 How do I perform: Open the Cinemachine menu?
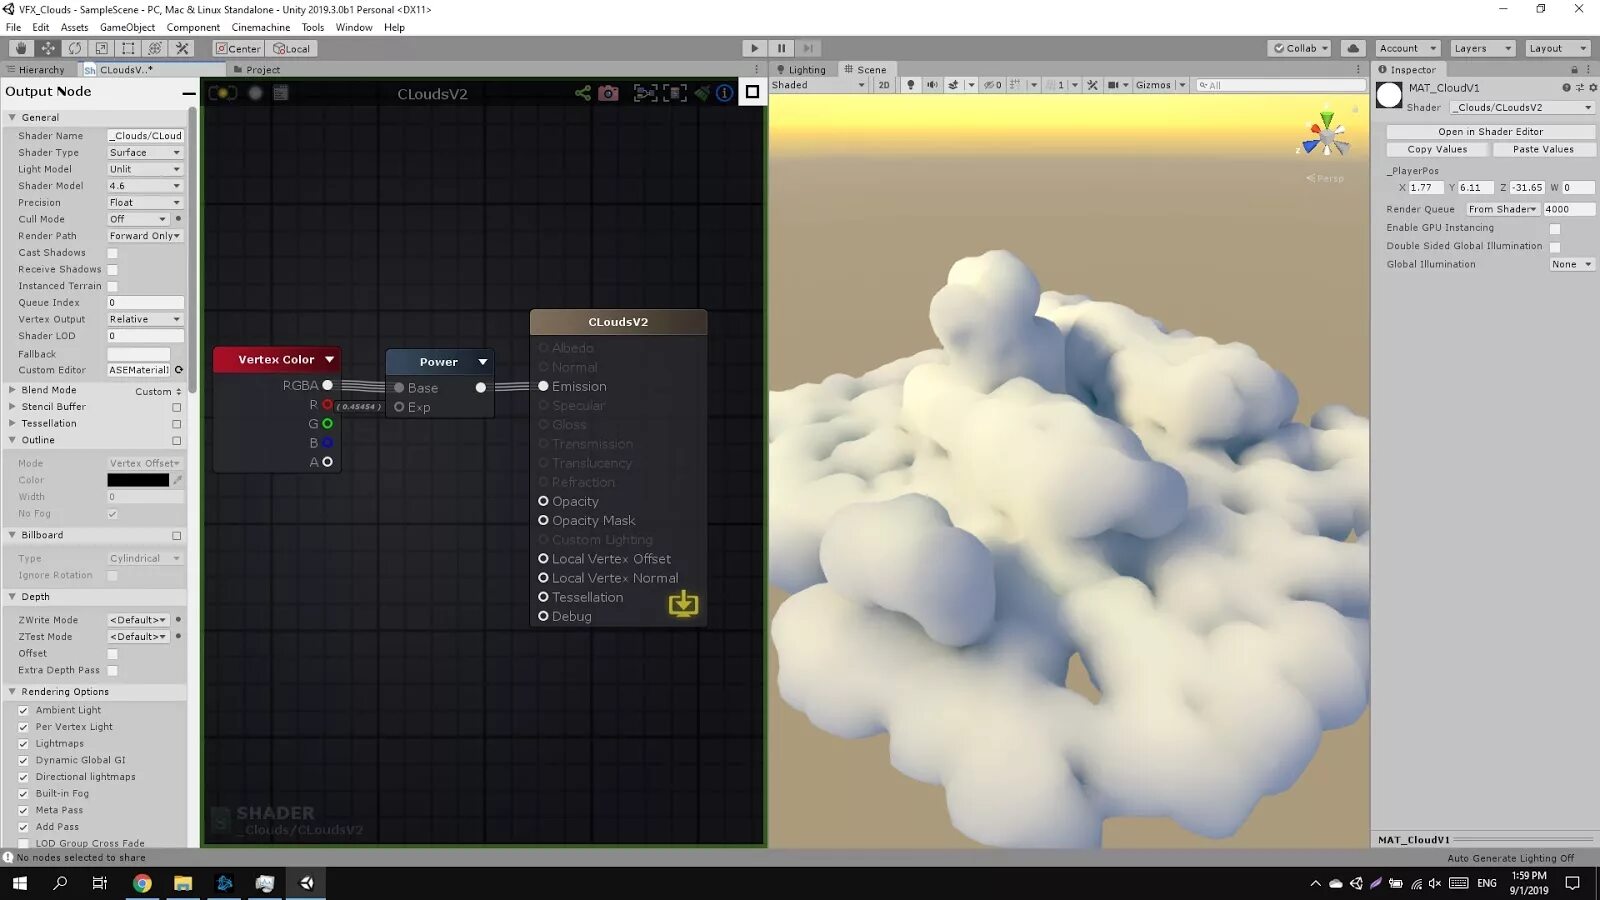261,27
